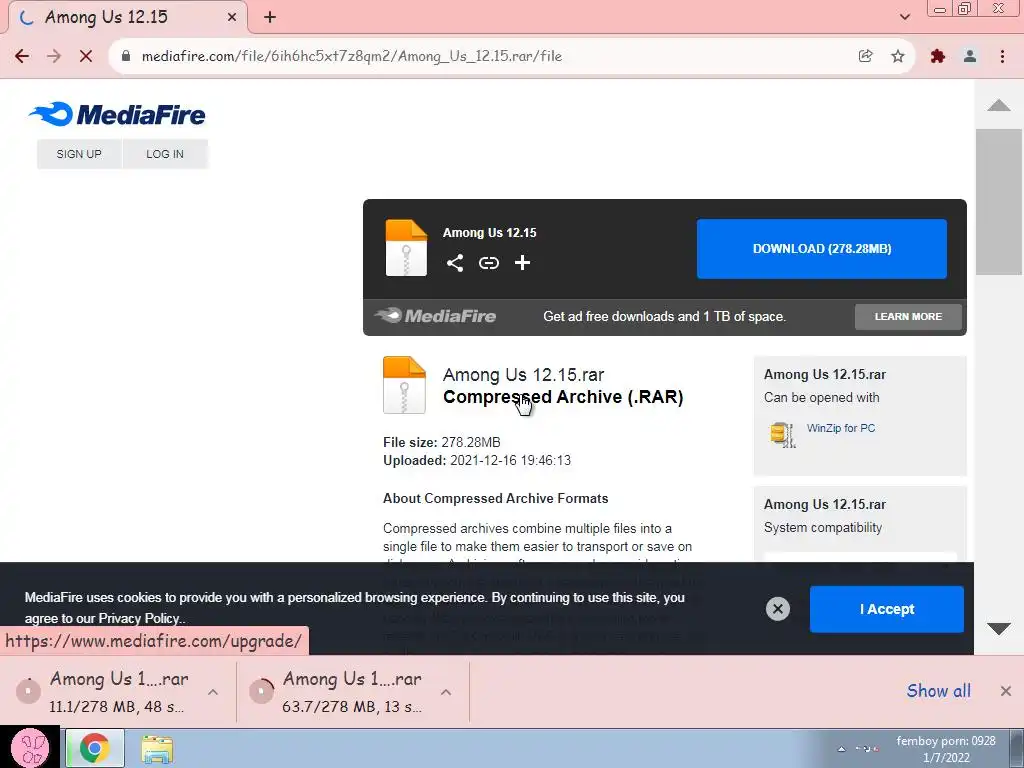
Task: Click the plus icon in download box
Action: point(522,263)
